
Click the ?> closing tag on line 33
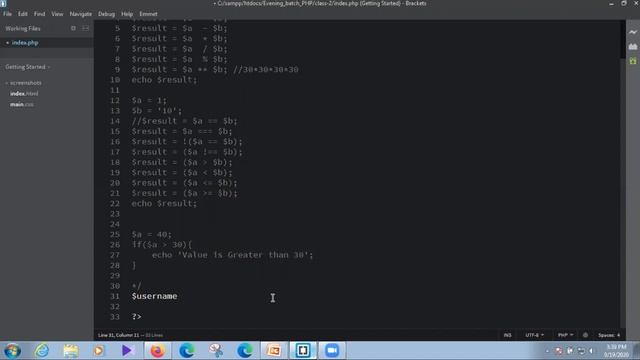136,317
